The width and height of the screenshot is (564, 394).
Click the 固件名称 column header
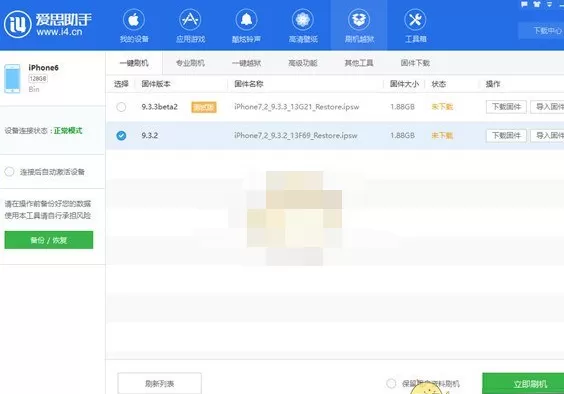249,84
